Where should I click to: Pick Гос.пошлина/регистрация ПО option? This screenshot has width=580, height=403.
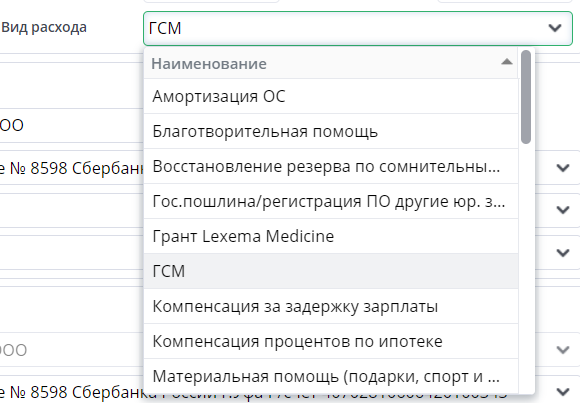click(x=331, y=201)
